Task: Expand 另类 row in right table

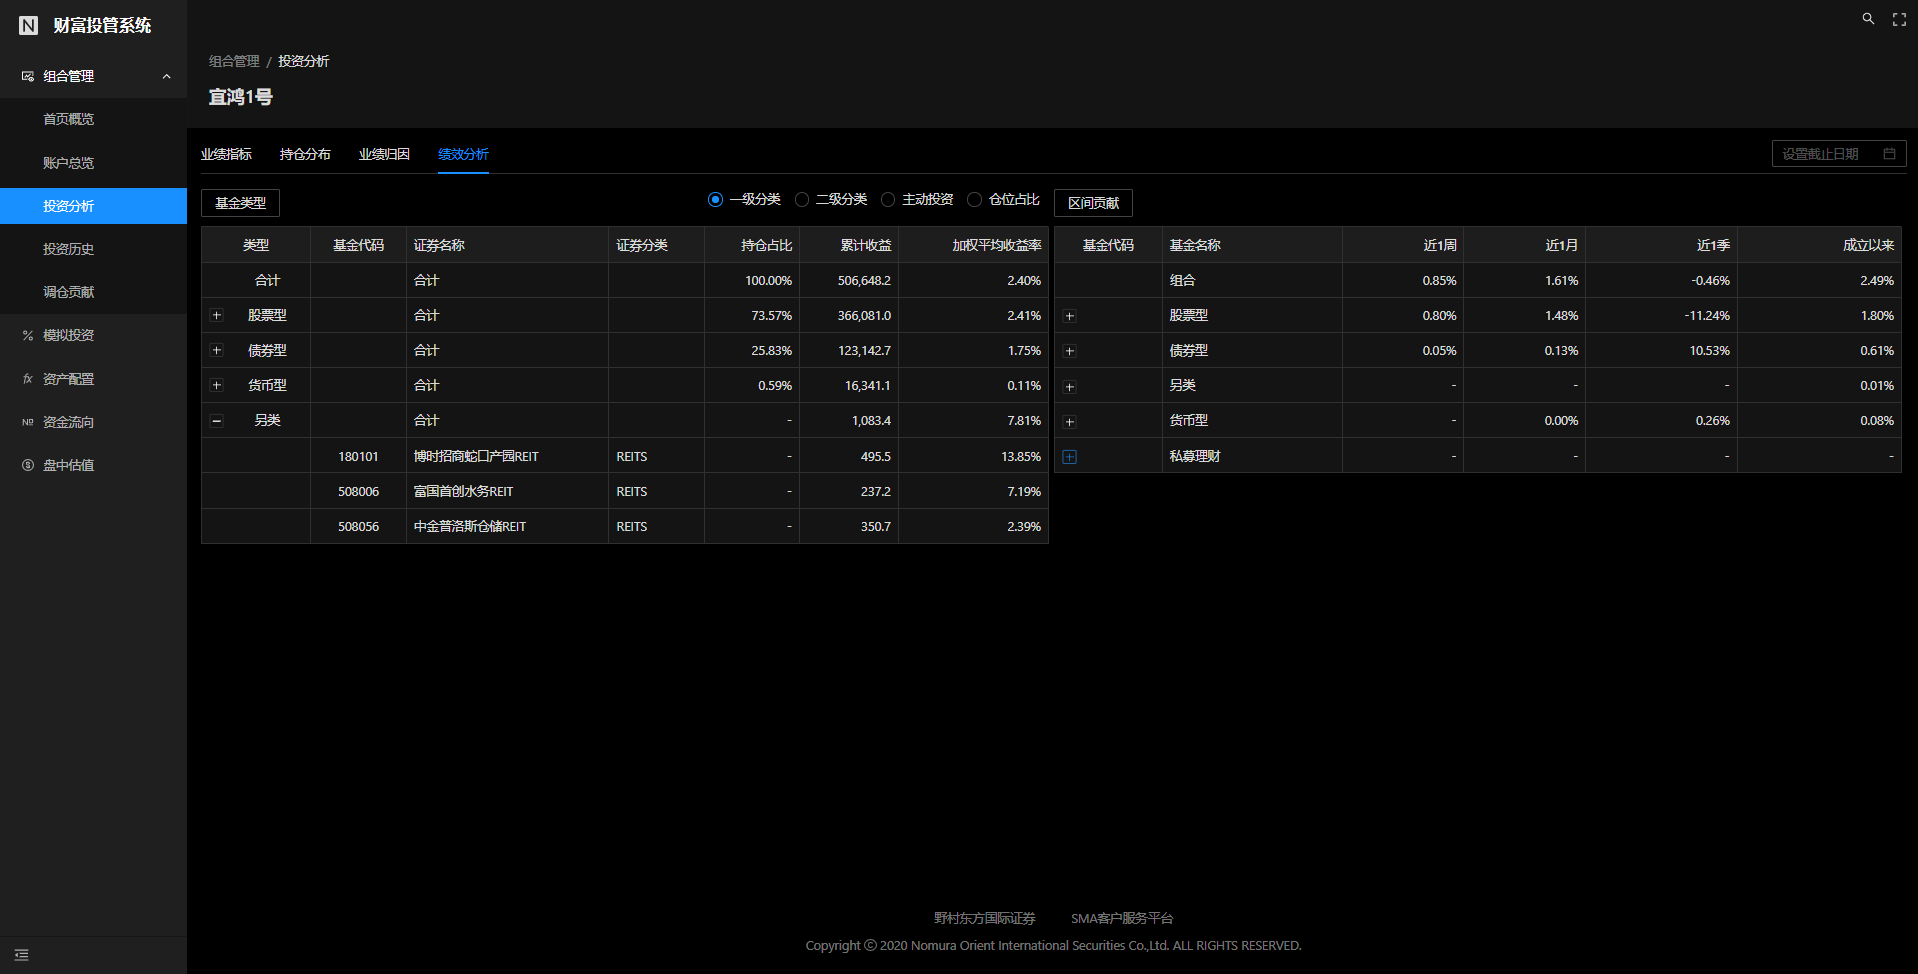Action: point(1069,387)
